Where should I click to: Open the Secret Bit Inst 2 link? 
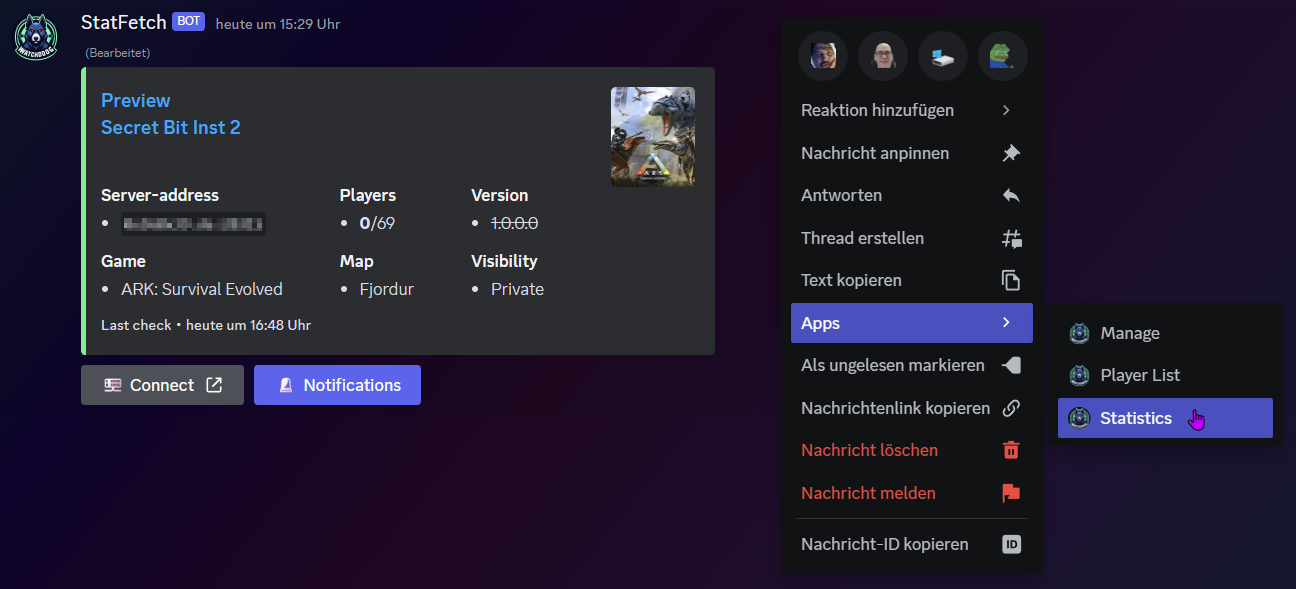click(171, 127)
